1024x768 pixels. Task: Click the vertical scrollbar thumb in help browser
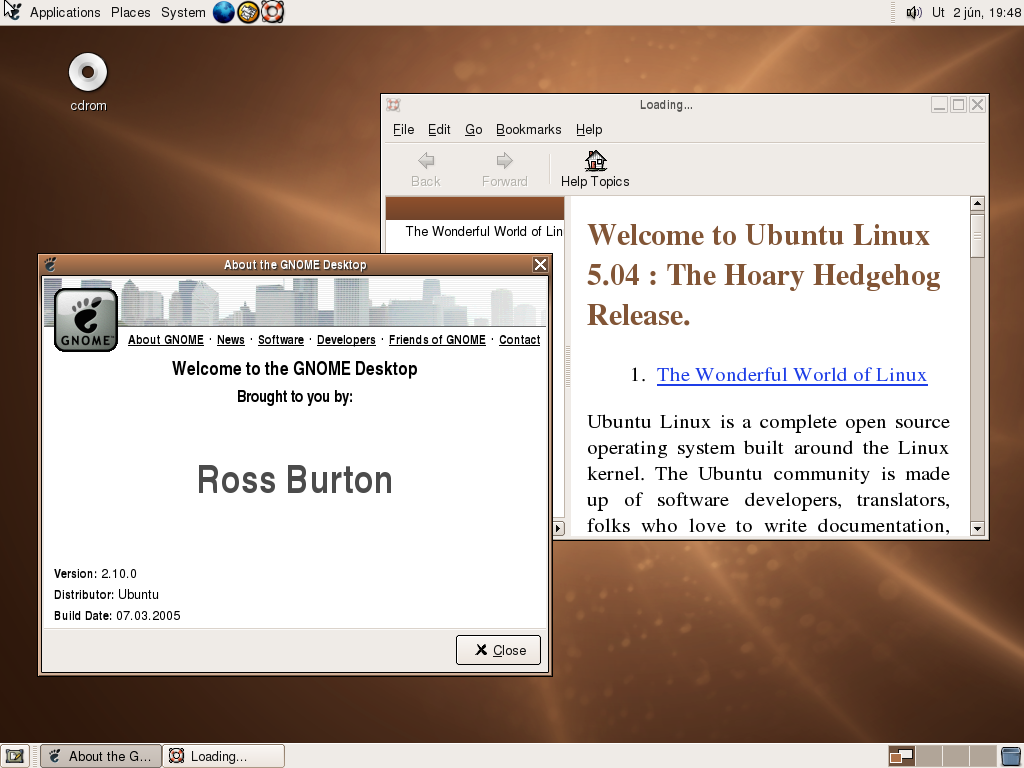[977, 236]
